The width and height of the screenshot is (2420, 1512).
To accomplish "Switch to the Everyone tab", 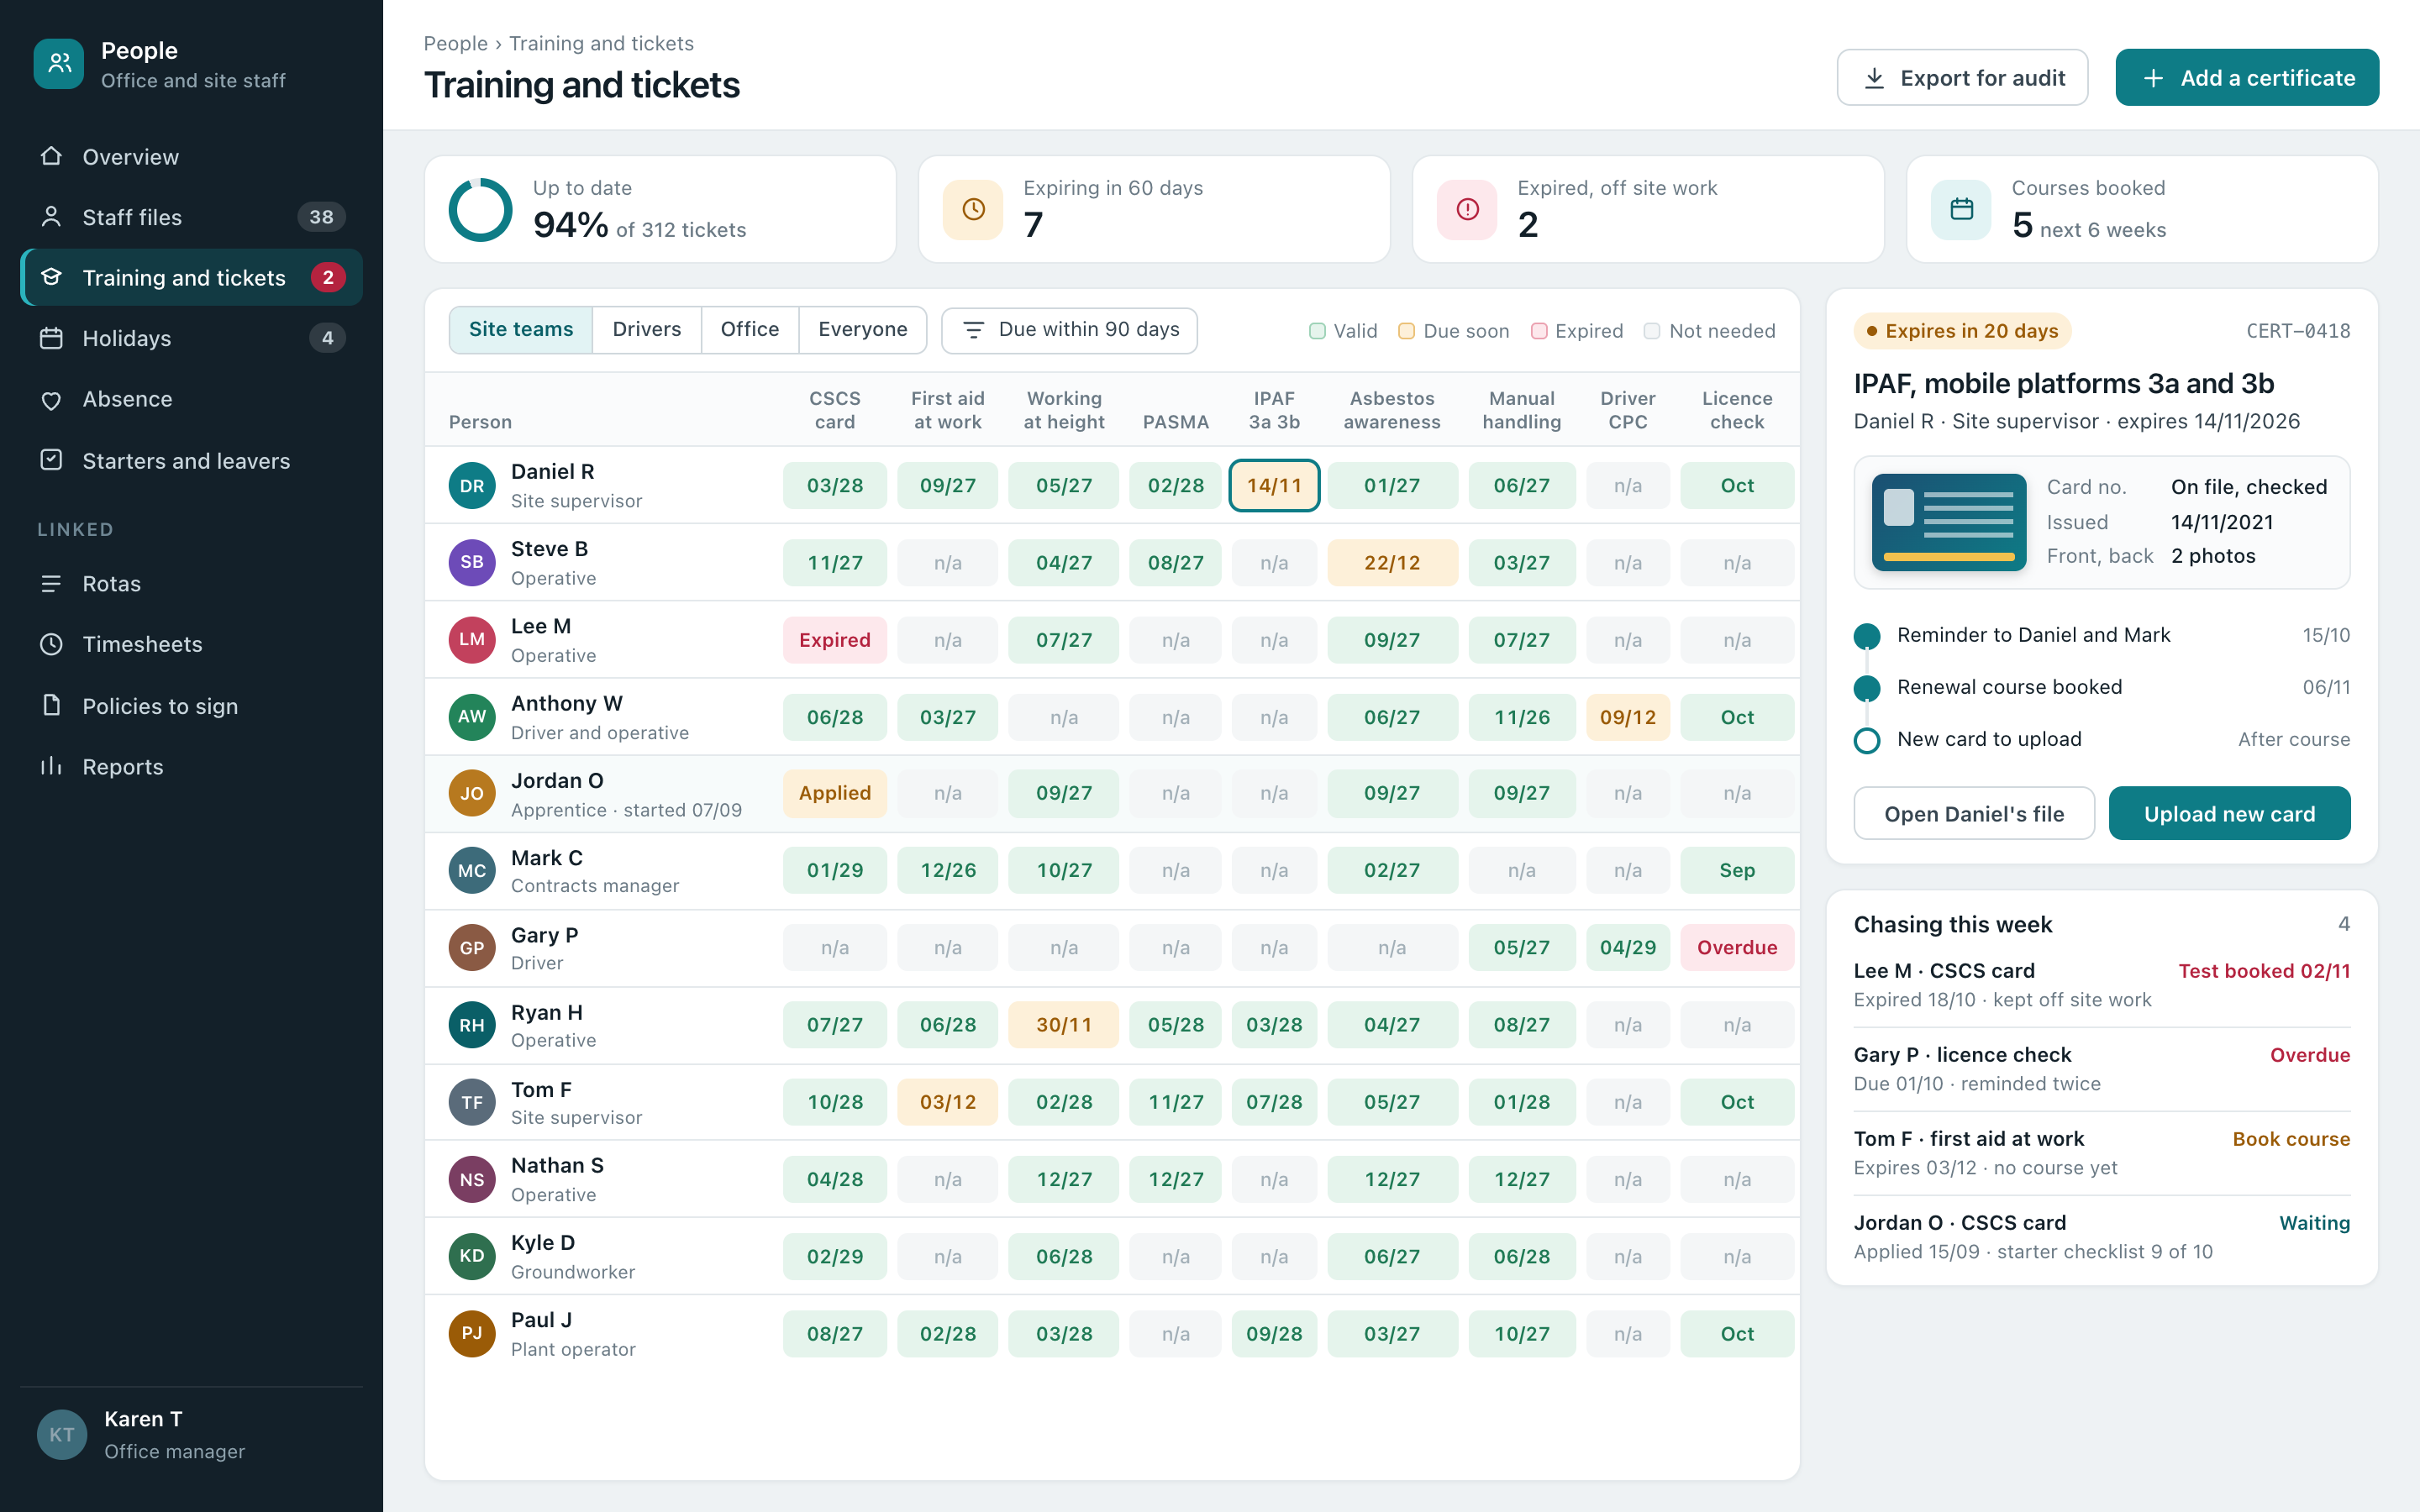I will click(x=862, y=330).
